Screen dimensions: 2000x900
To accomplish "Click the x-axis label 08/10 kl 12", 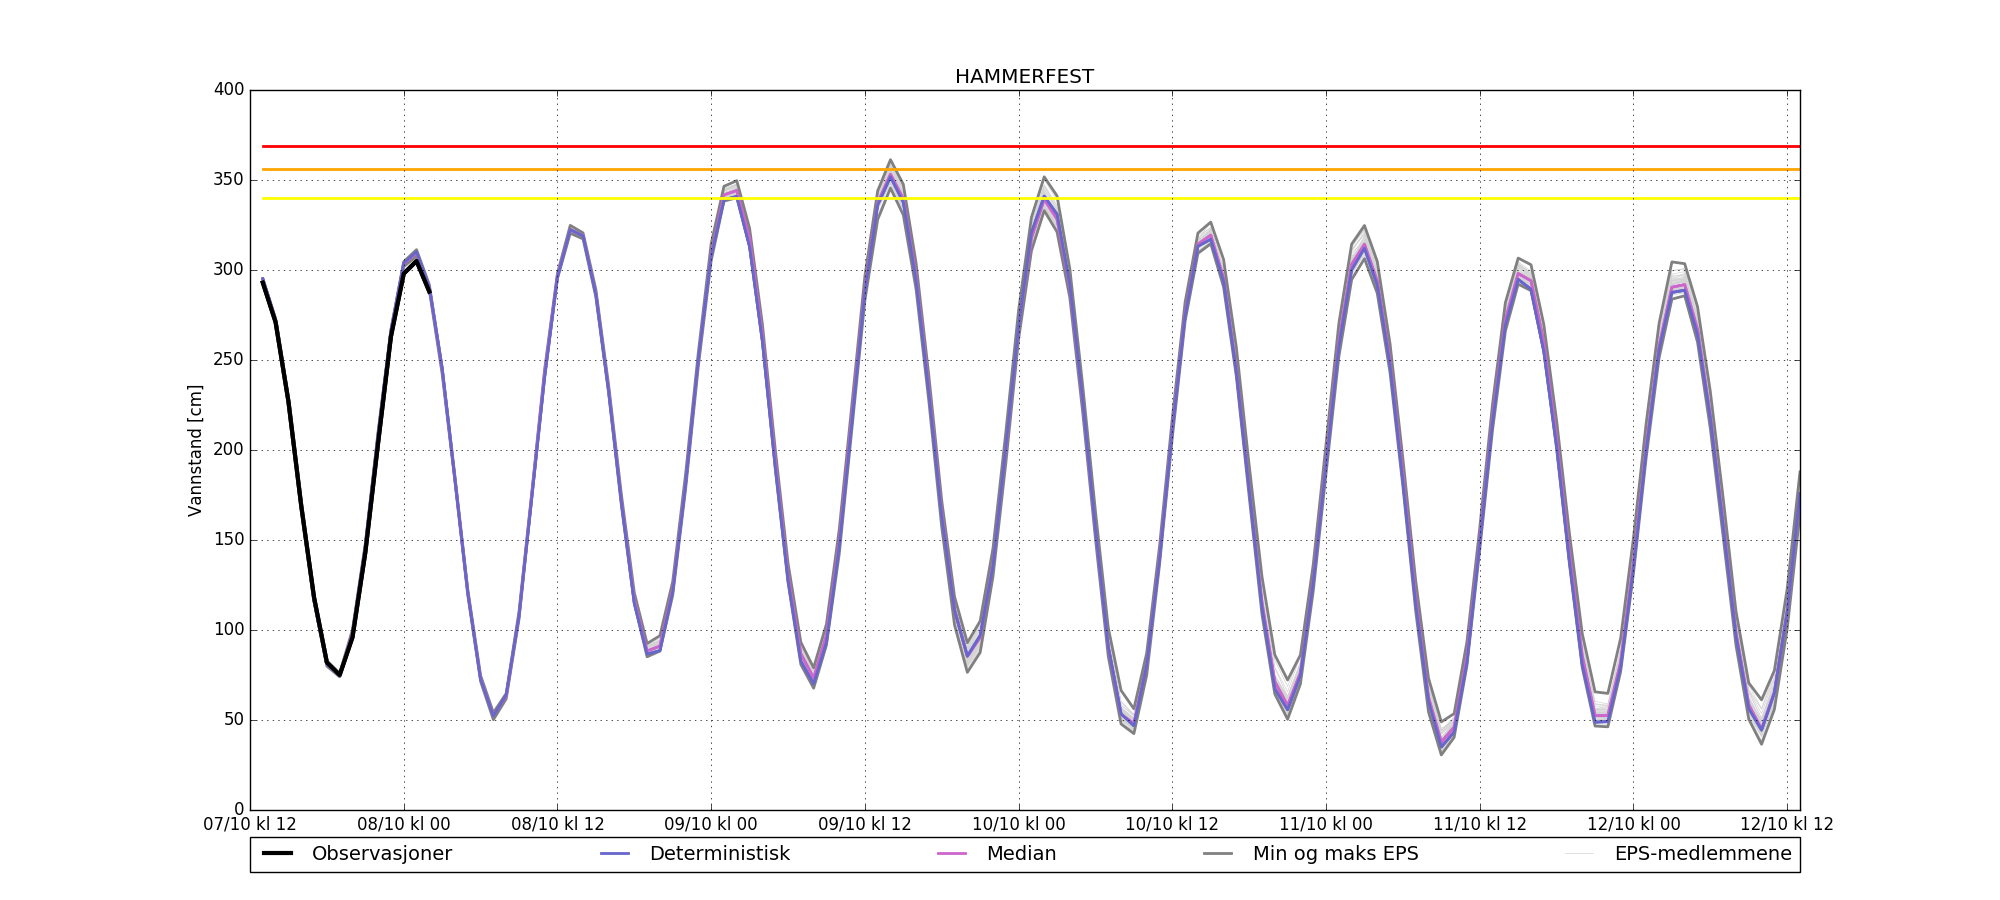I will pyautogui.click(x=558, y=825).
